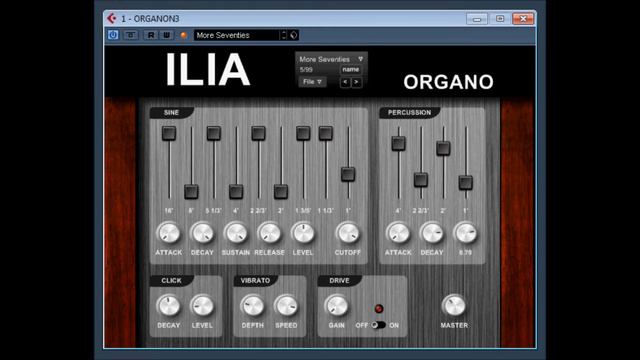The width and height of the screenshot is (640, 360).
Task: Open the host preset field 'More Seventies'
Action: pyautogui.click(x=237, y=35)
